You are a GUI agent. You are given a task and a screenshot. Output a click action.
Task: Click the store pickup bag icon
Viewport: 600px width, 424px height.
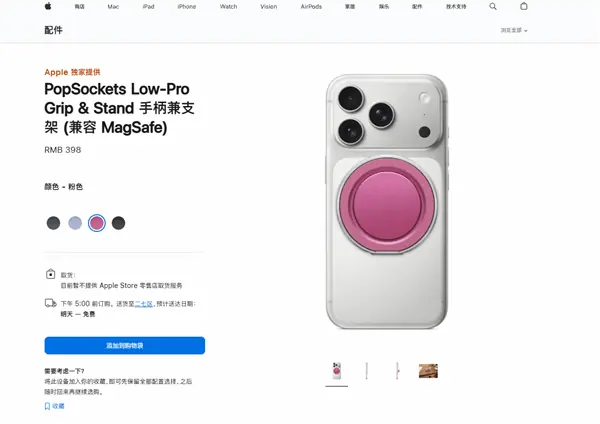tap(51, 274)
